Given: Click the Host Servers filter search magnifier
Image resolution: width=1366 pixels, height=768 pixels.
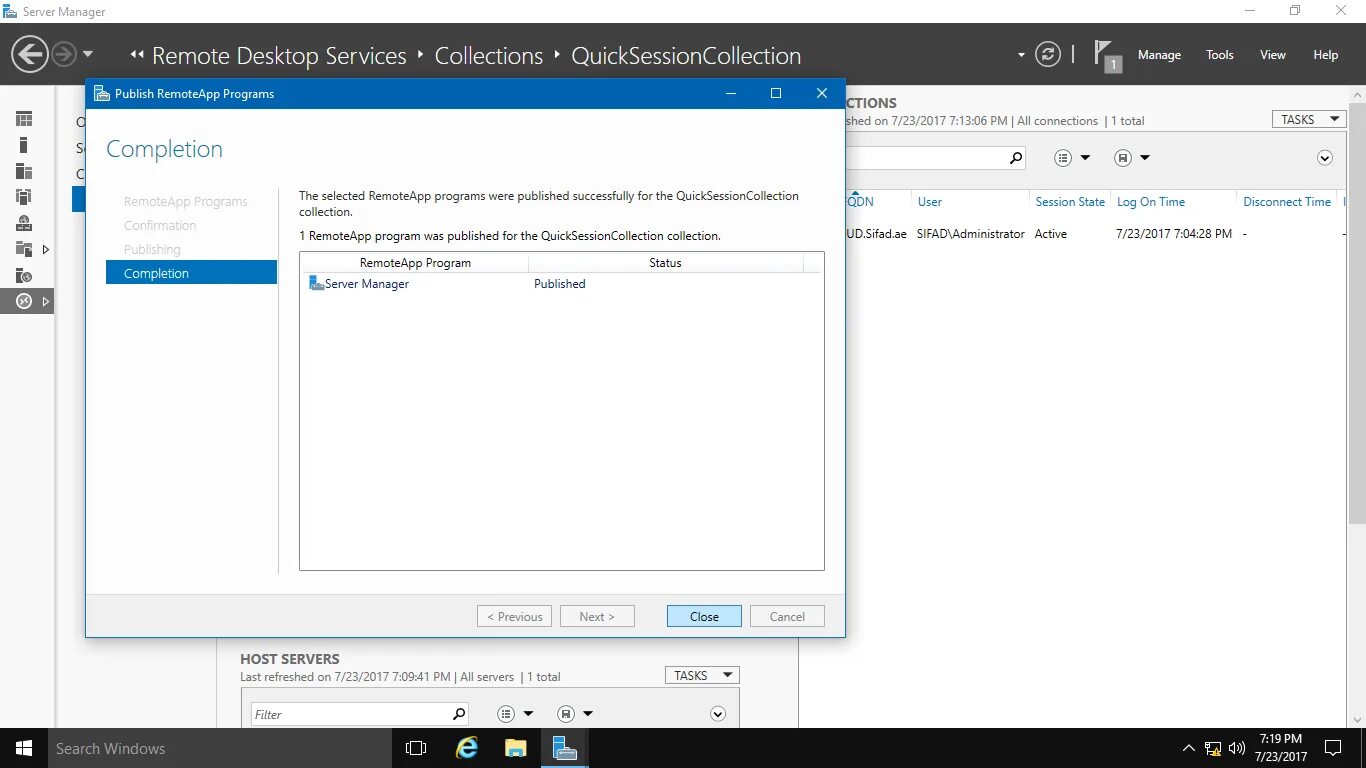Looking at the screenshot, I should (x=459, y=714).
